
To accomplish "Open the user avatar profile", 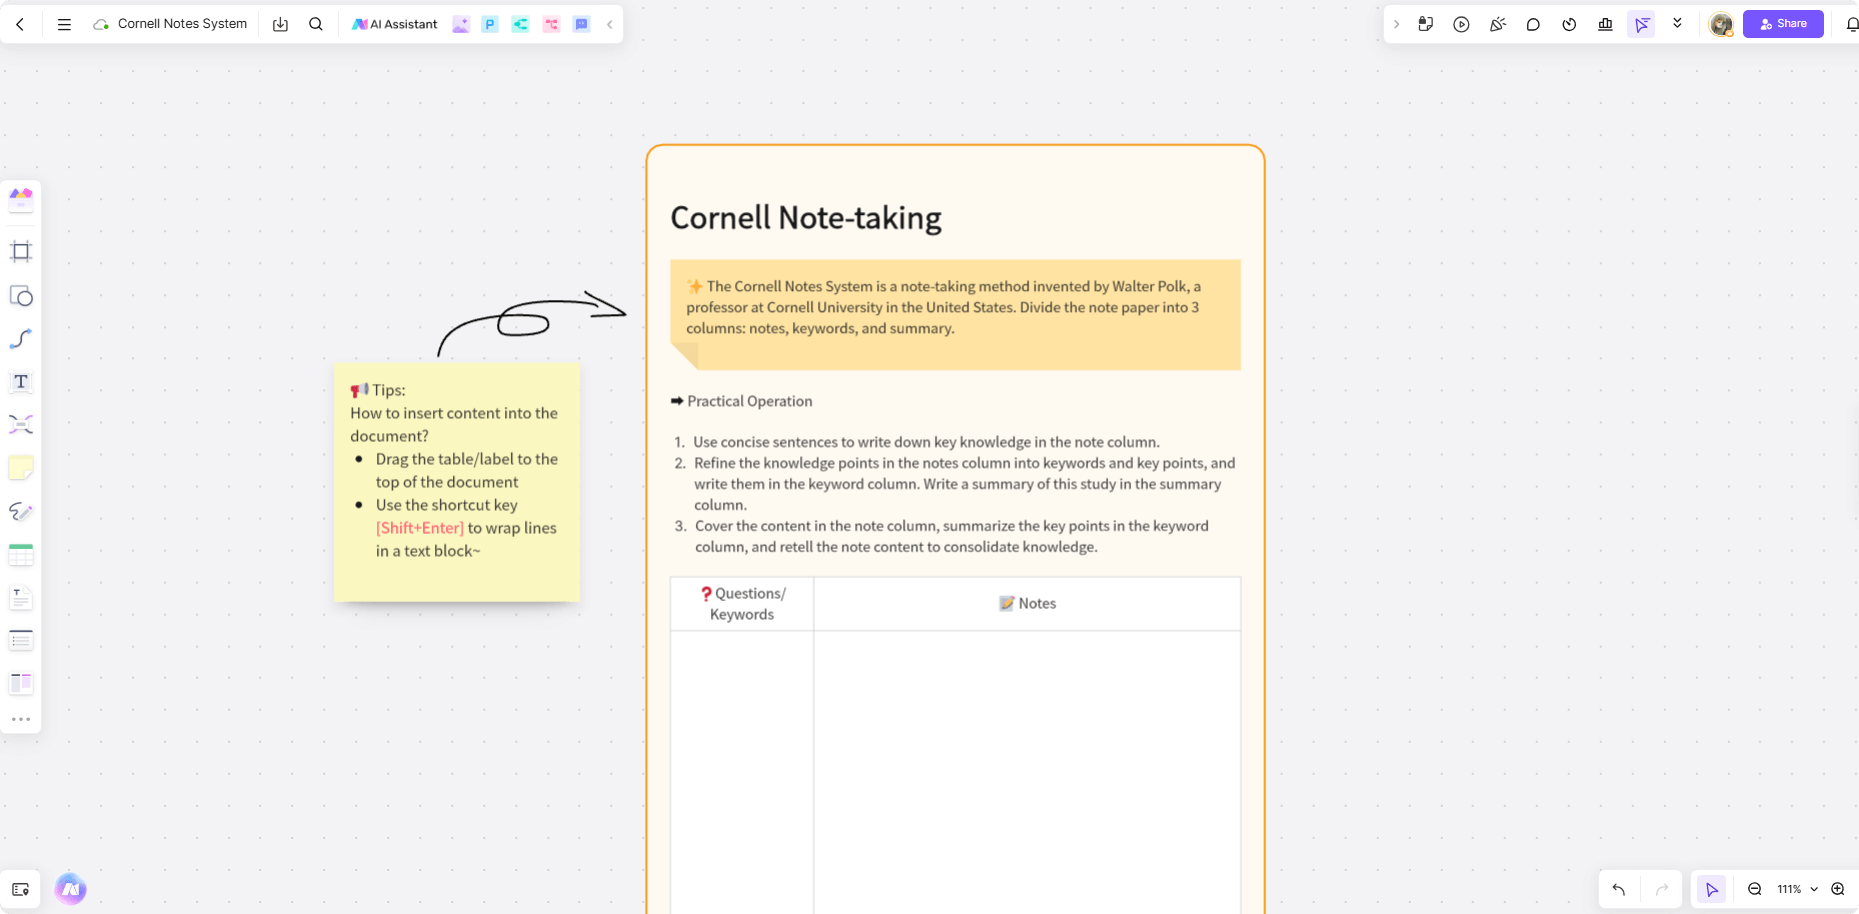I will (x=1721, y=25).
